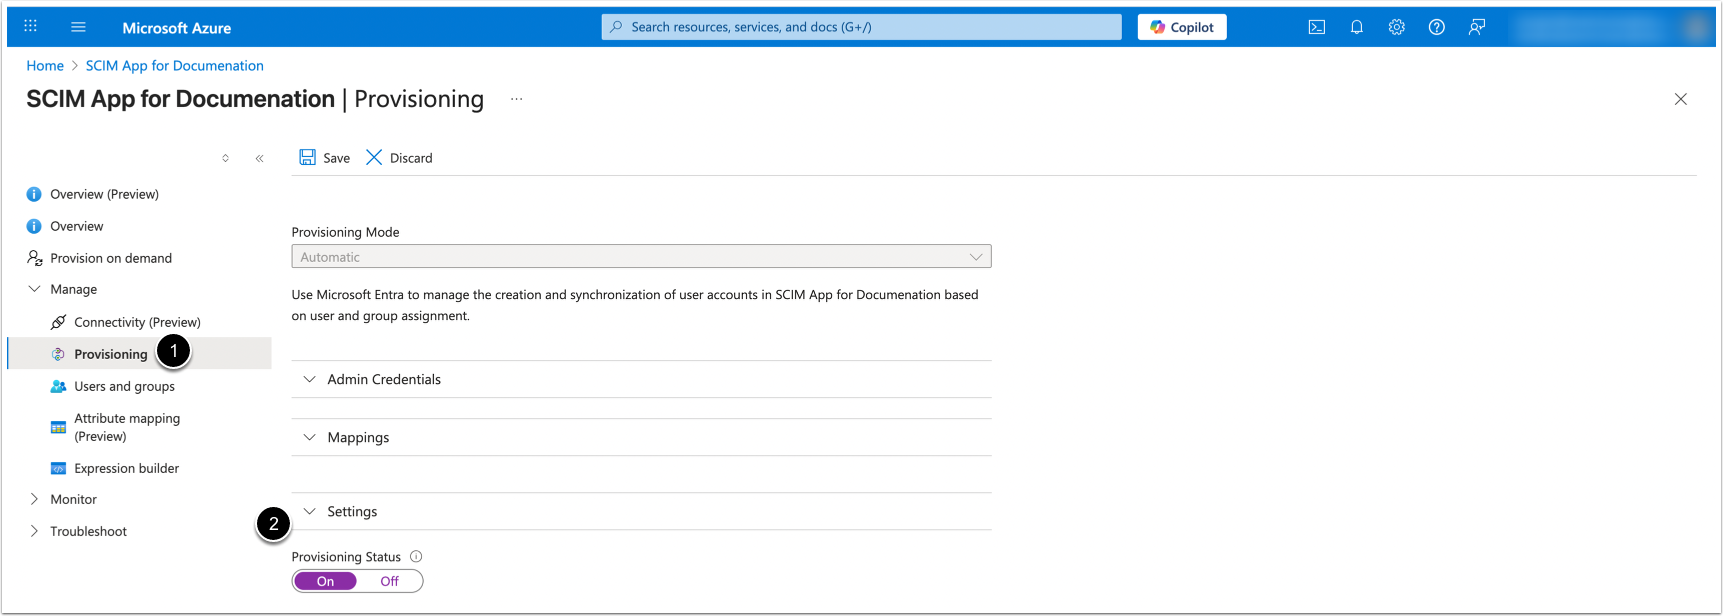Screen dimensions: 1723x616
Task: Collapse the side navigation with double chevron
Action: tap(259, 158)
